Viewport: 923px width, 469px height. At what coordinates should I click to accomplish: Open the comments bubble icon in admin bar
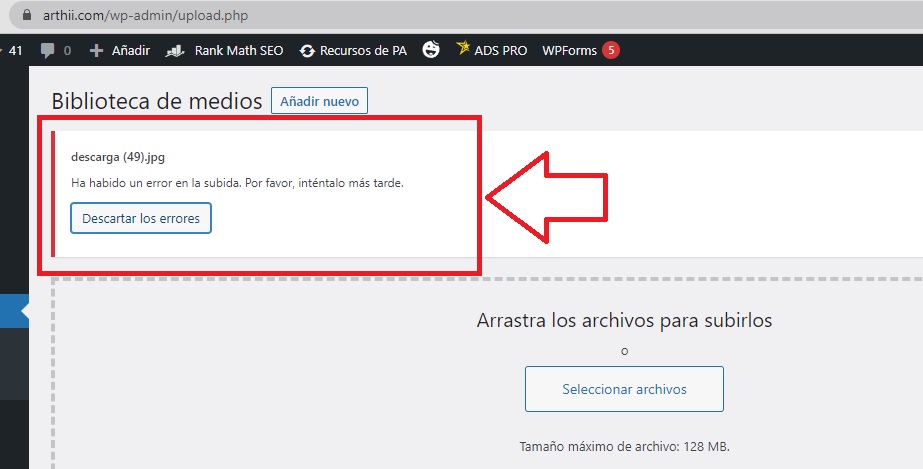(47, 51)
